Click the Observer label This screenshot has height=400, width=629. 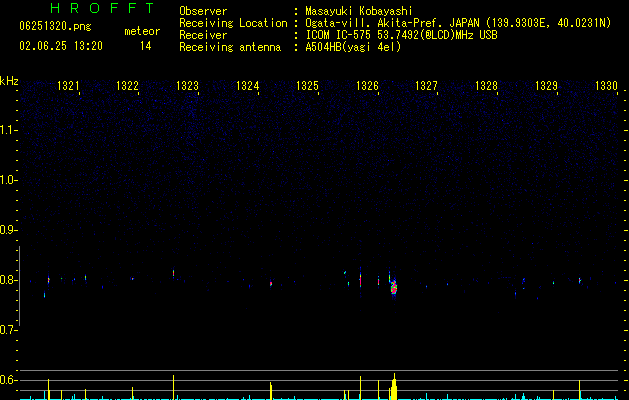(x=203, y=11)
